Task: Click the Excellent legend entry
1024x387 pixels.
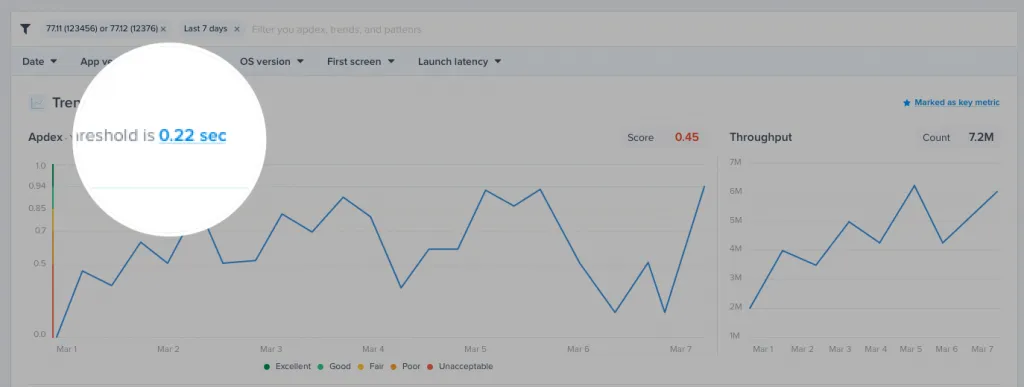Action: pos(287,366)
